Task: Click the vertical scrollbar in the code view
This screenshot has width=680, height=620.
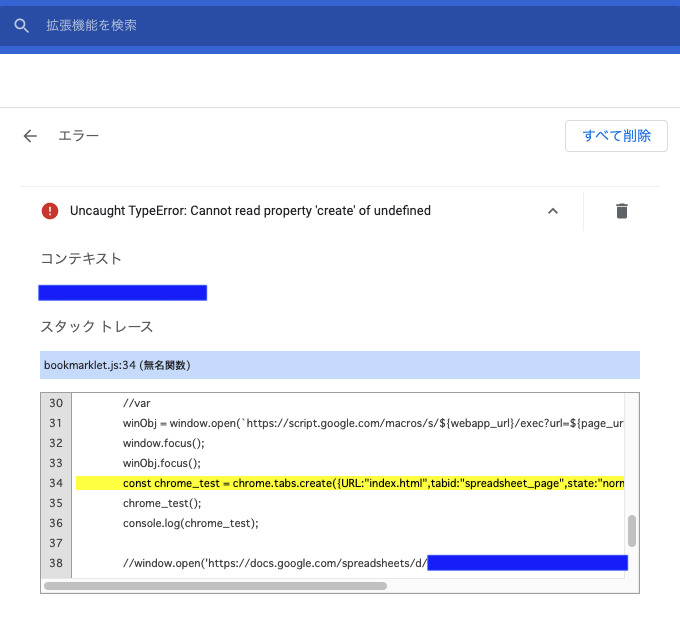Action: click(x=631, y=531)
